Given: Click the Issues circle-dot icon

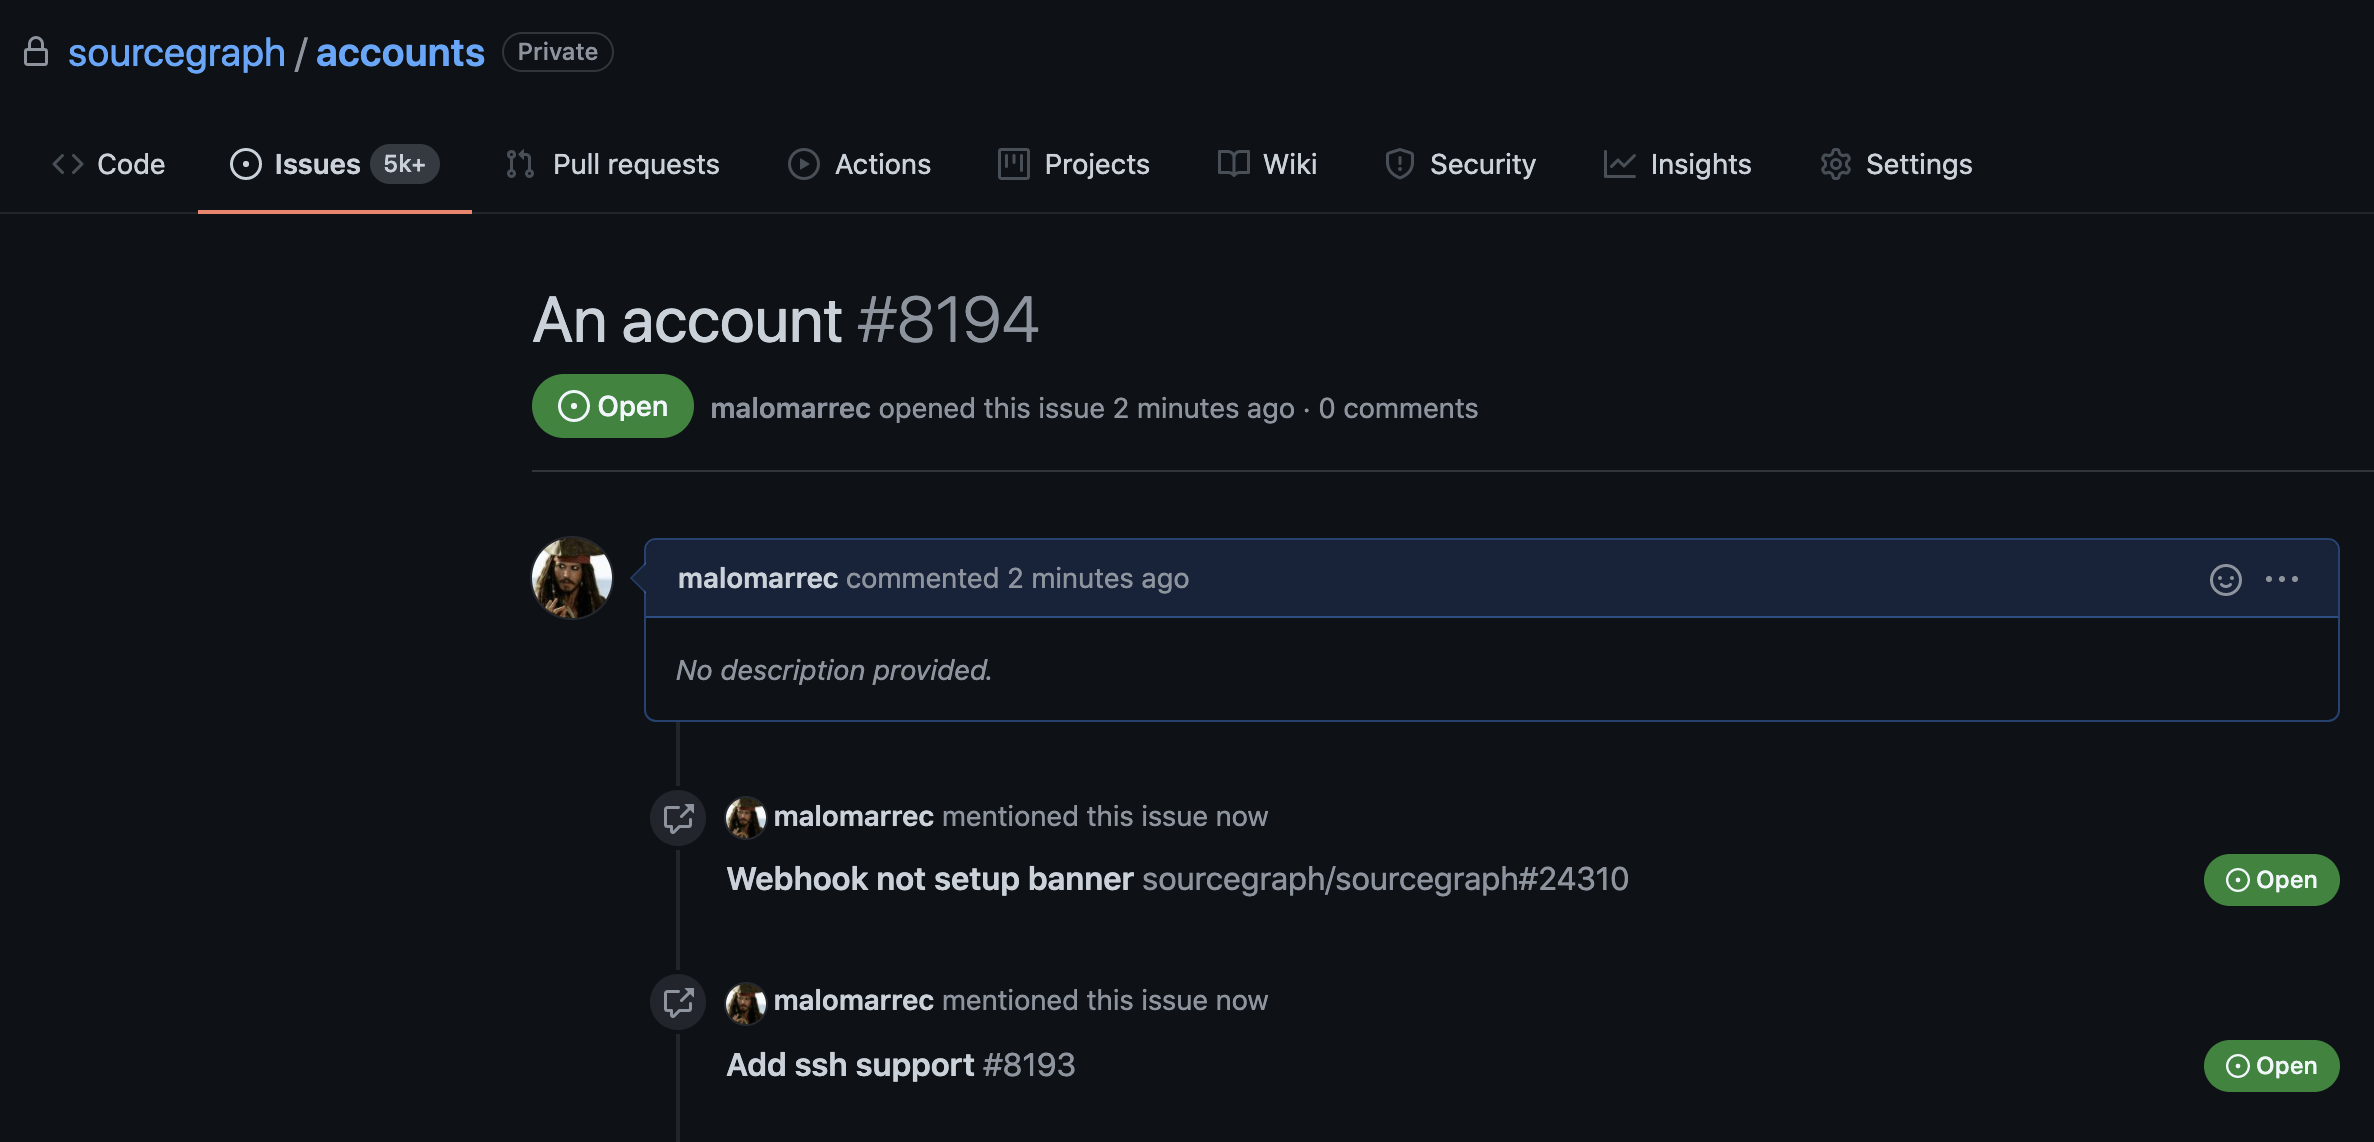Looking at the screenshot, I should pos(246,164).
